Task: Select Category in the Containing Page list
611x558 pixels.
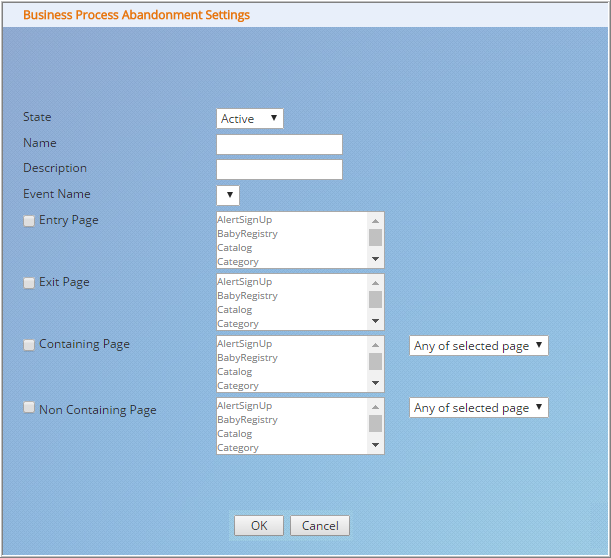Action: [x=238, y=386]
